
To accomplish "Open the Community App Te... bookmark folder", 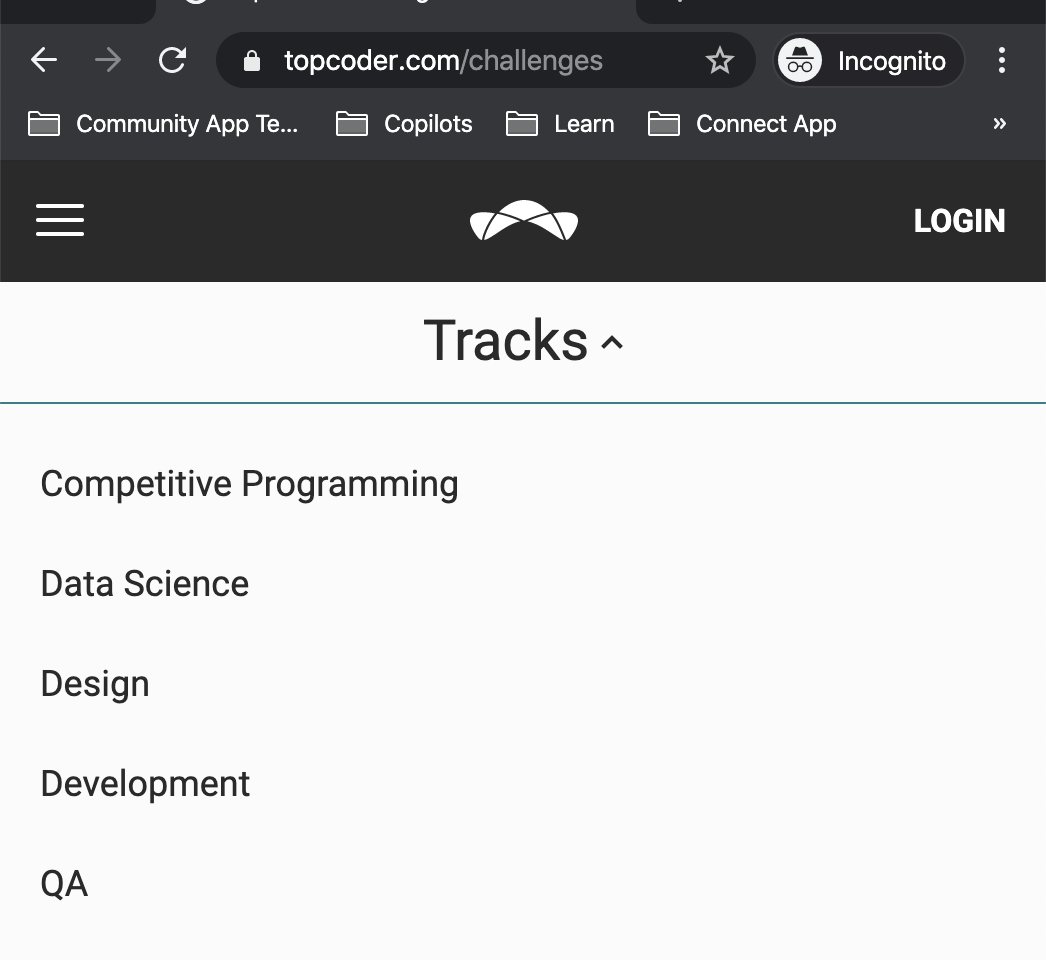I will point(163,124).
